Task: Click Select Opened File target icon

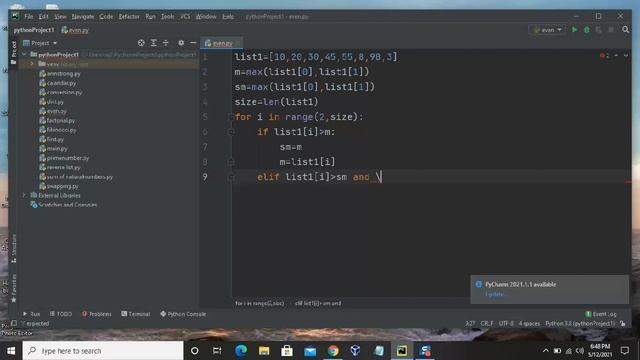Action: [x=141, y=43]
